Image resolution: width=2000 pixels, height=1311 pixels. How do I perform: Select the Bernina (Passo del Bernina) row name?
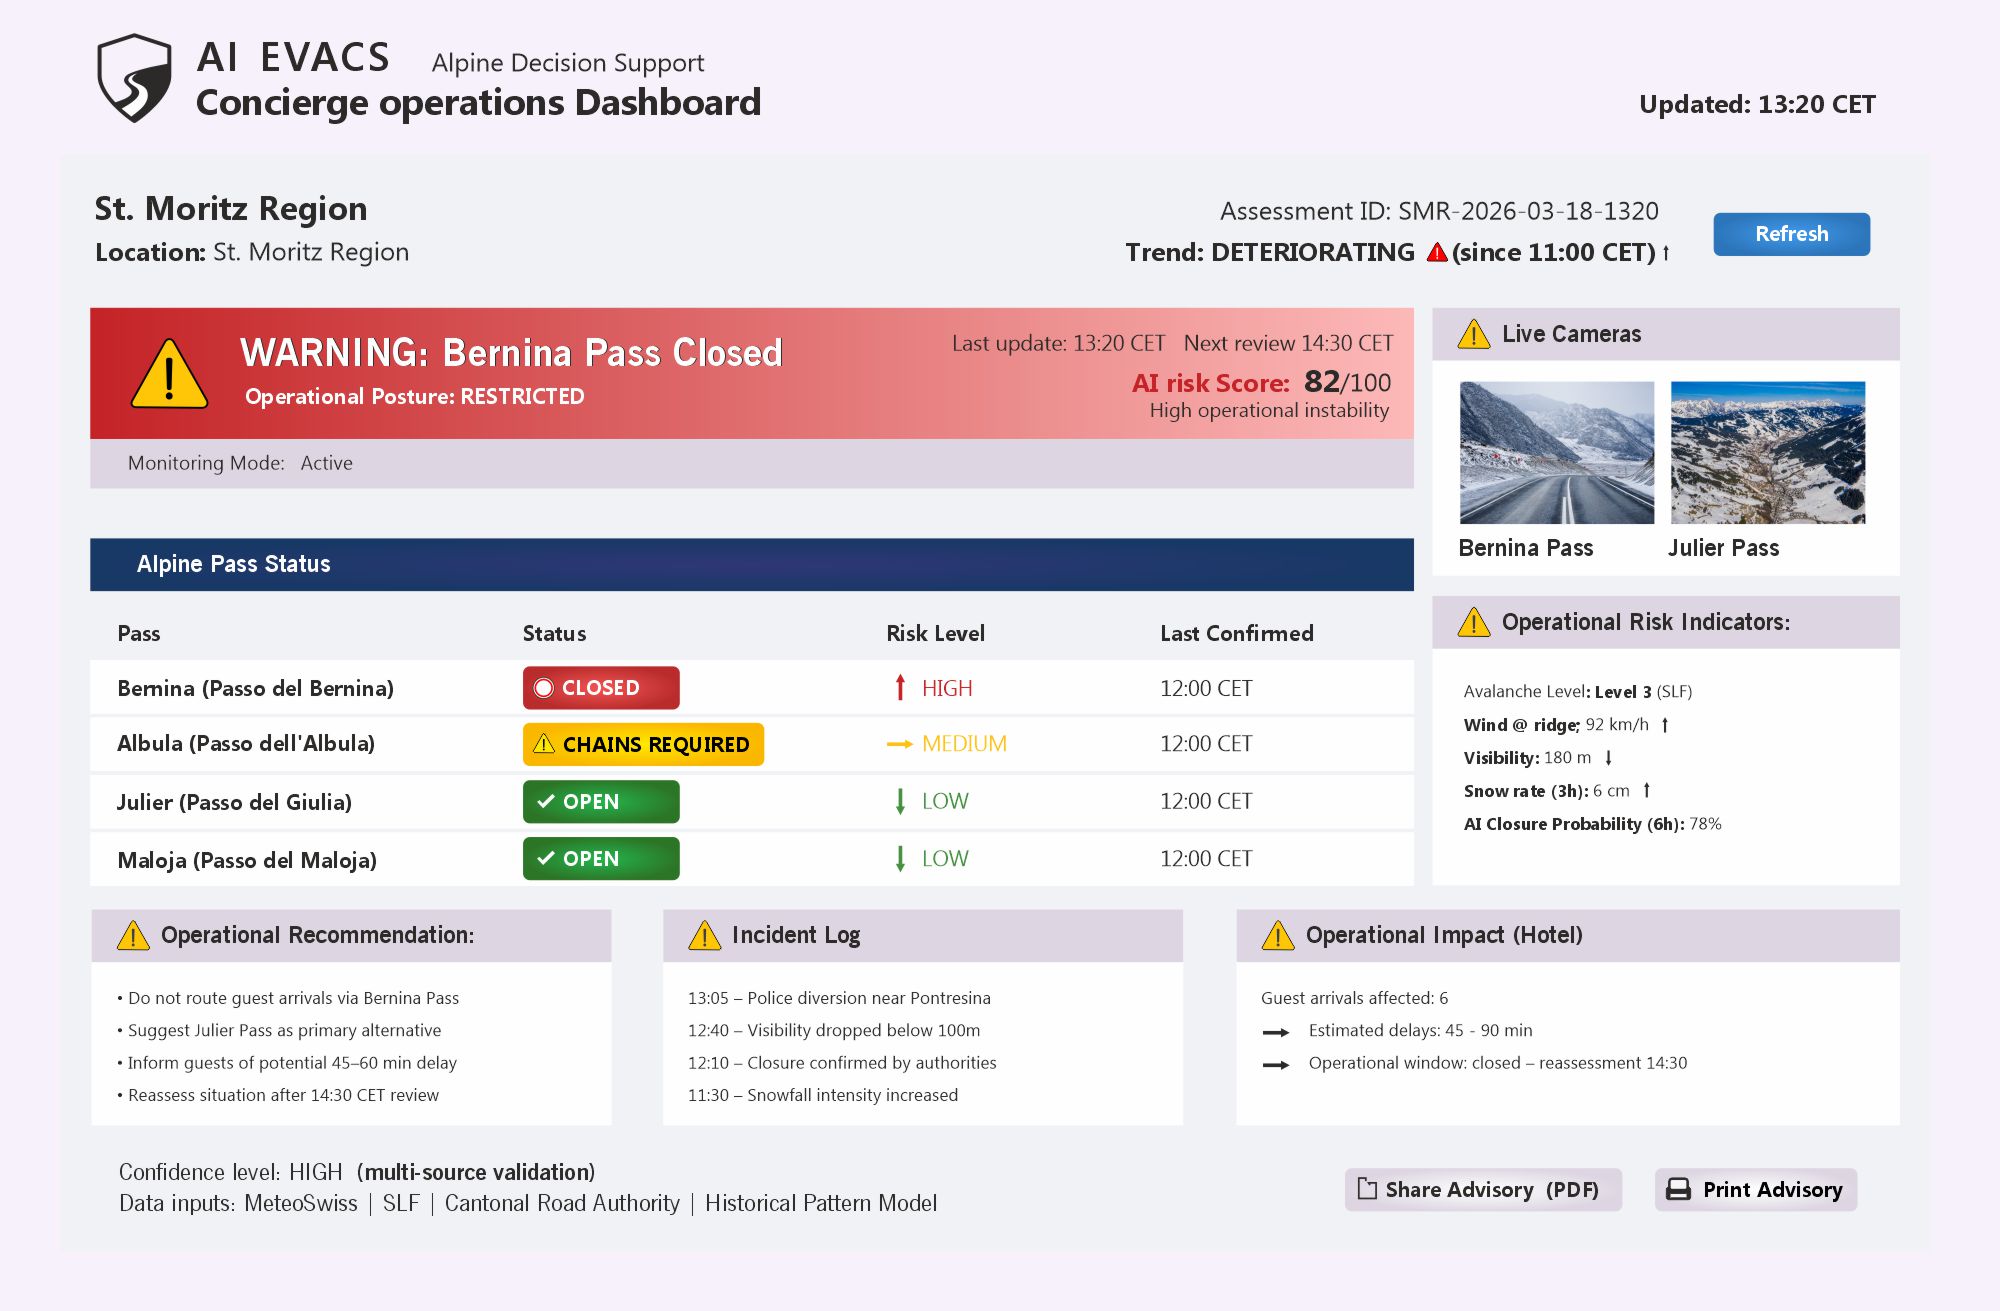click(x=256, y=688)
